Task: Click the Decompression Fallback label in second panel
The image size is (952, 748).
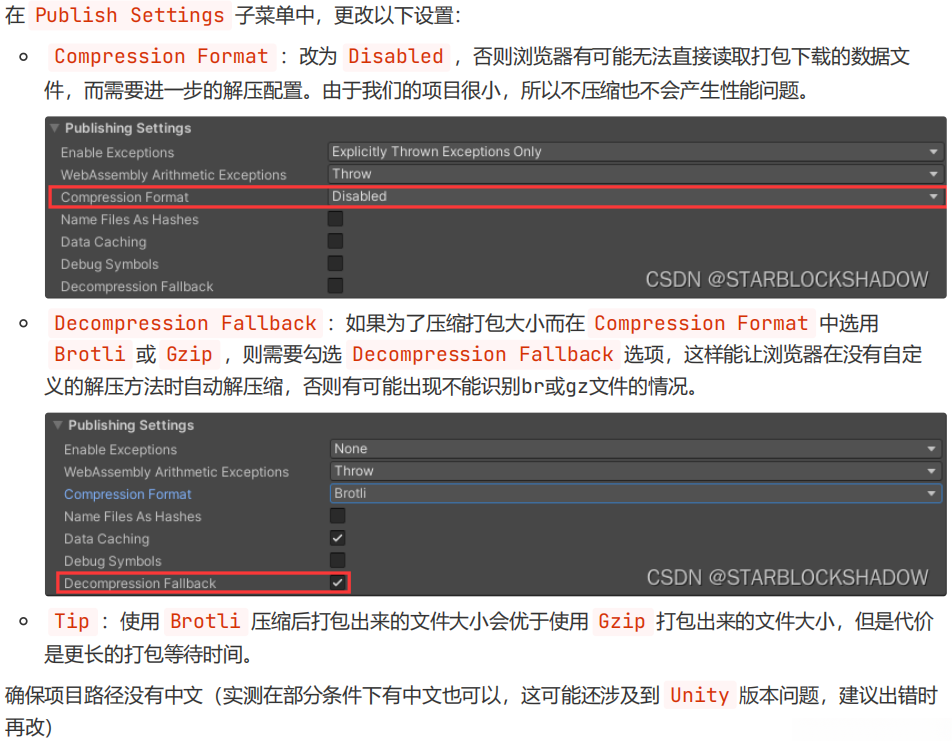Action: [140, 583]
